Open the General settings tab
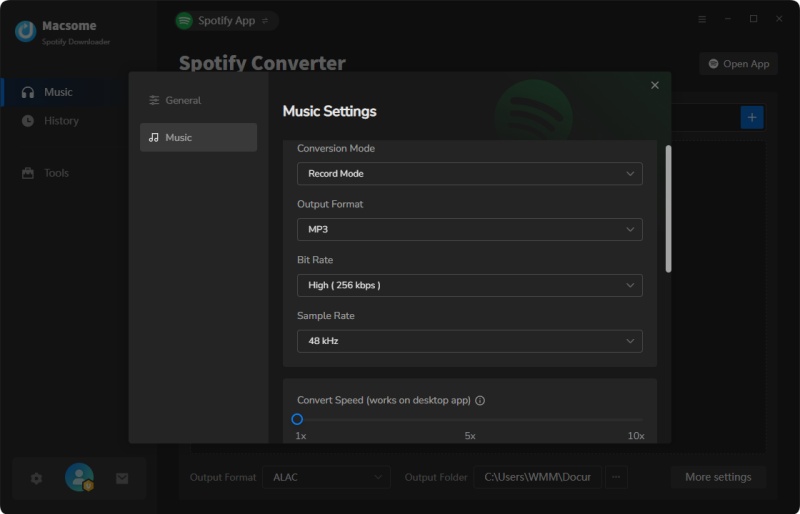Viewport: 800px width, 514px height. pyautogui.click(x=198, y=100)
